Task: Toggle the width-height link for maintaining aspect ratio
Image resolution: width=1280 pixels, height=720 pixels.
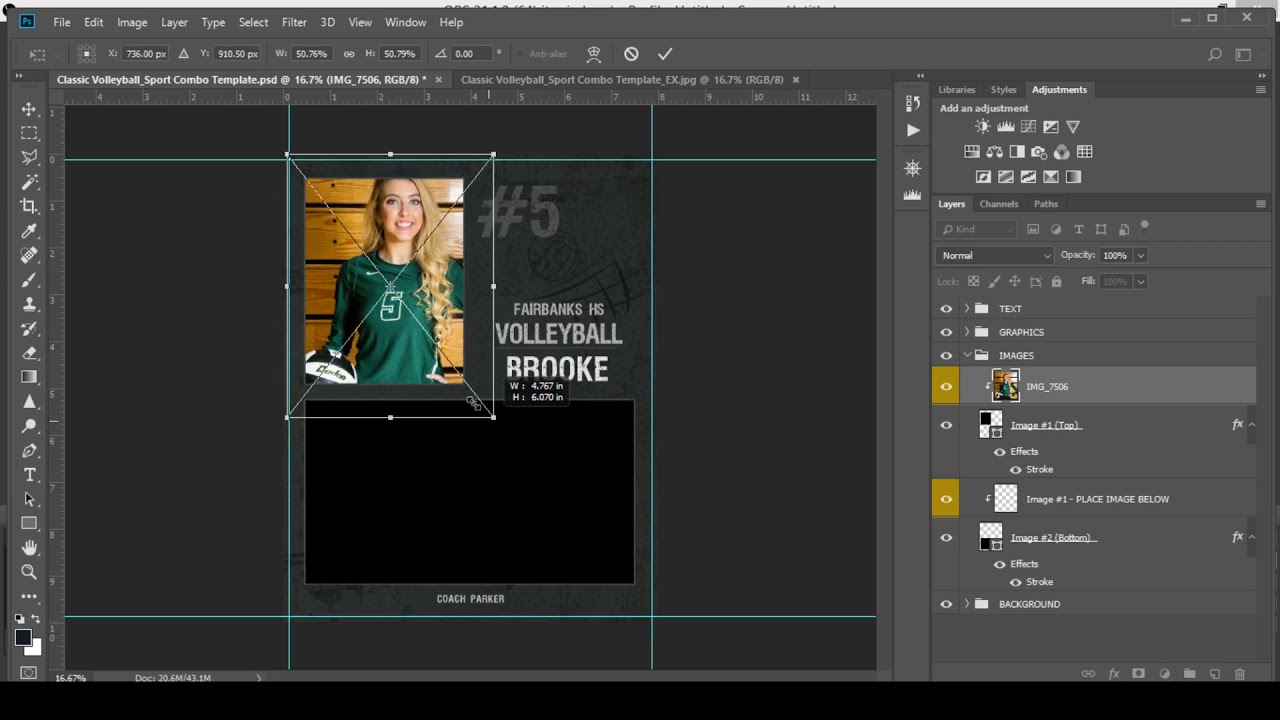Action: (349, 54)
